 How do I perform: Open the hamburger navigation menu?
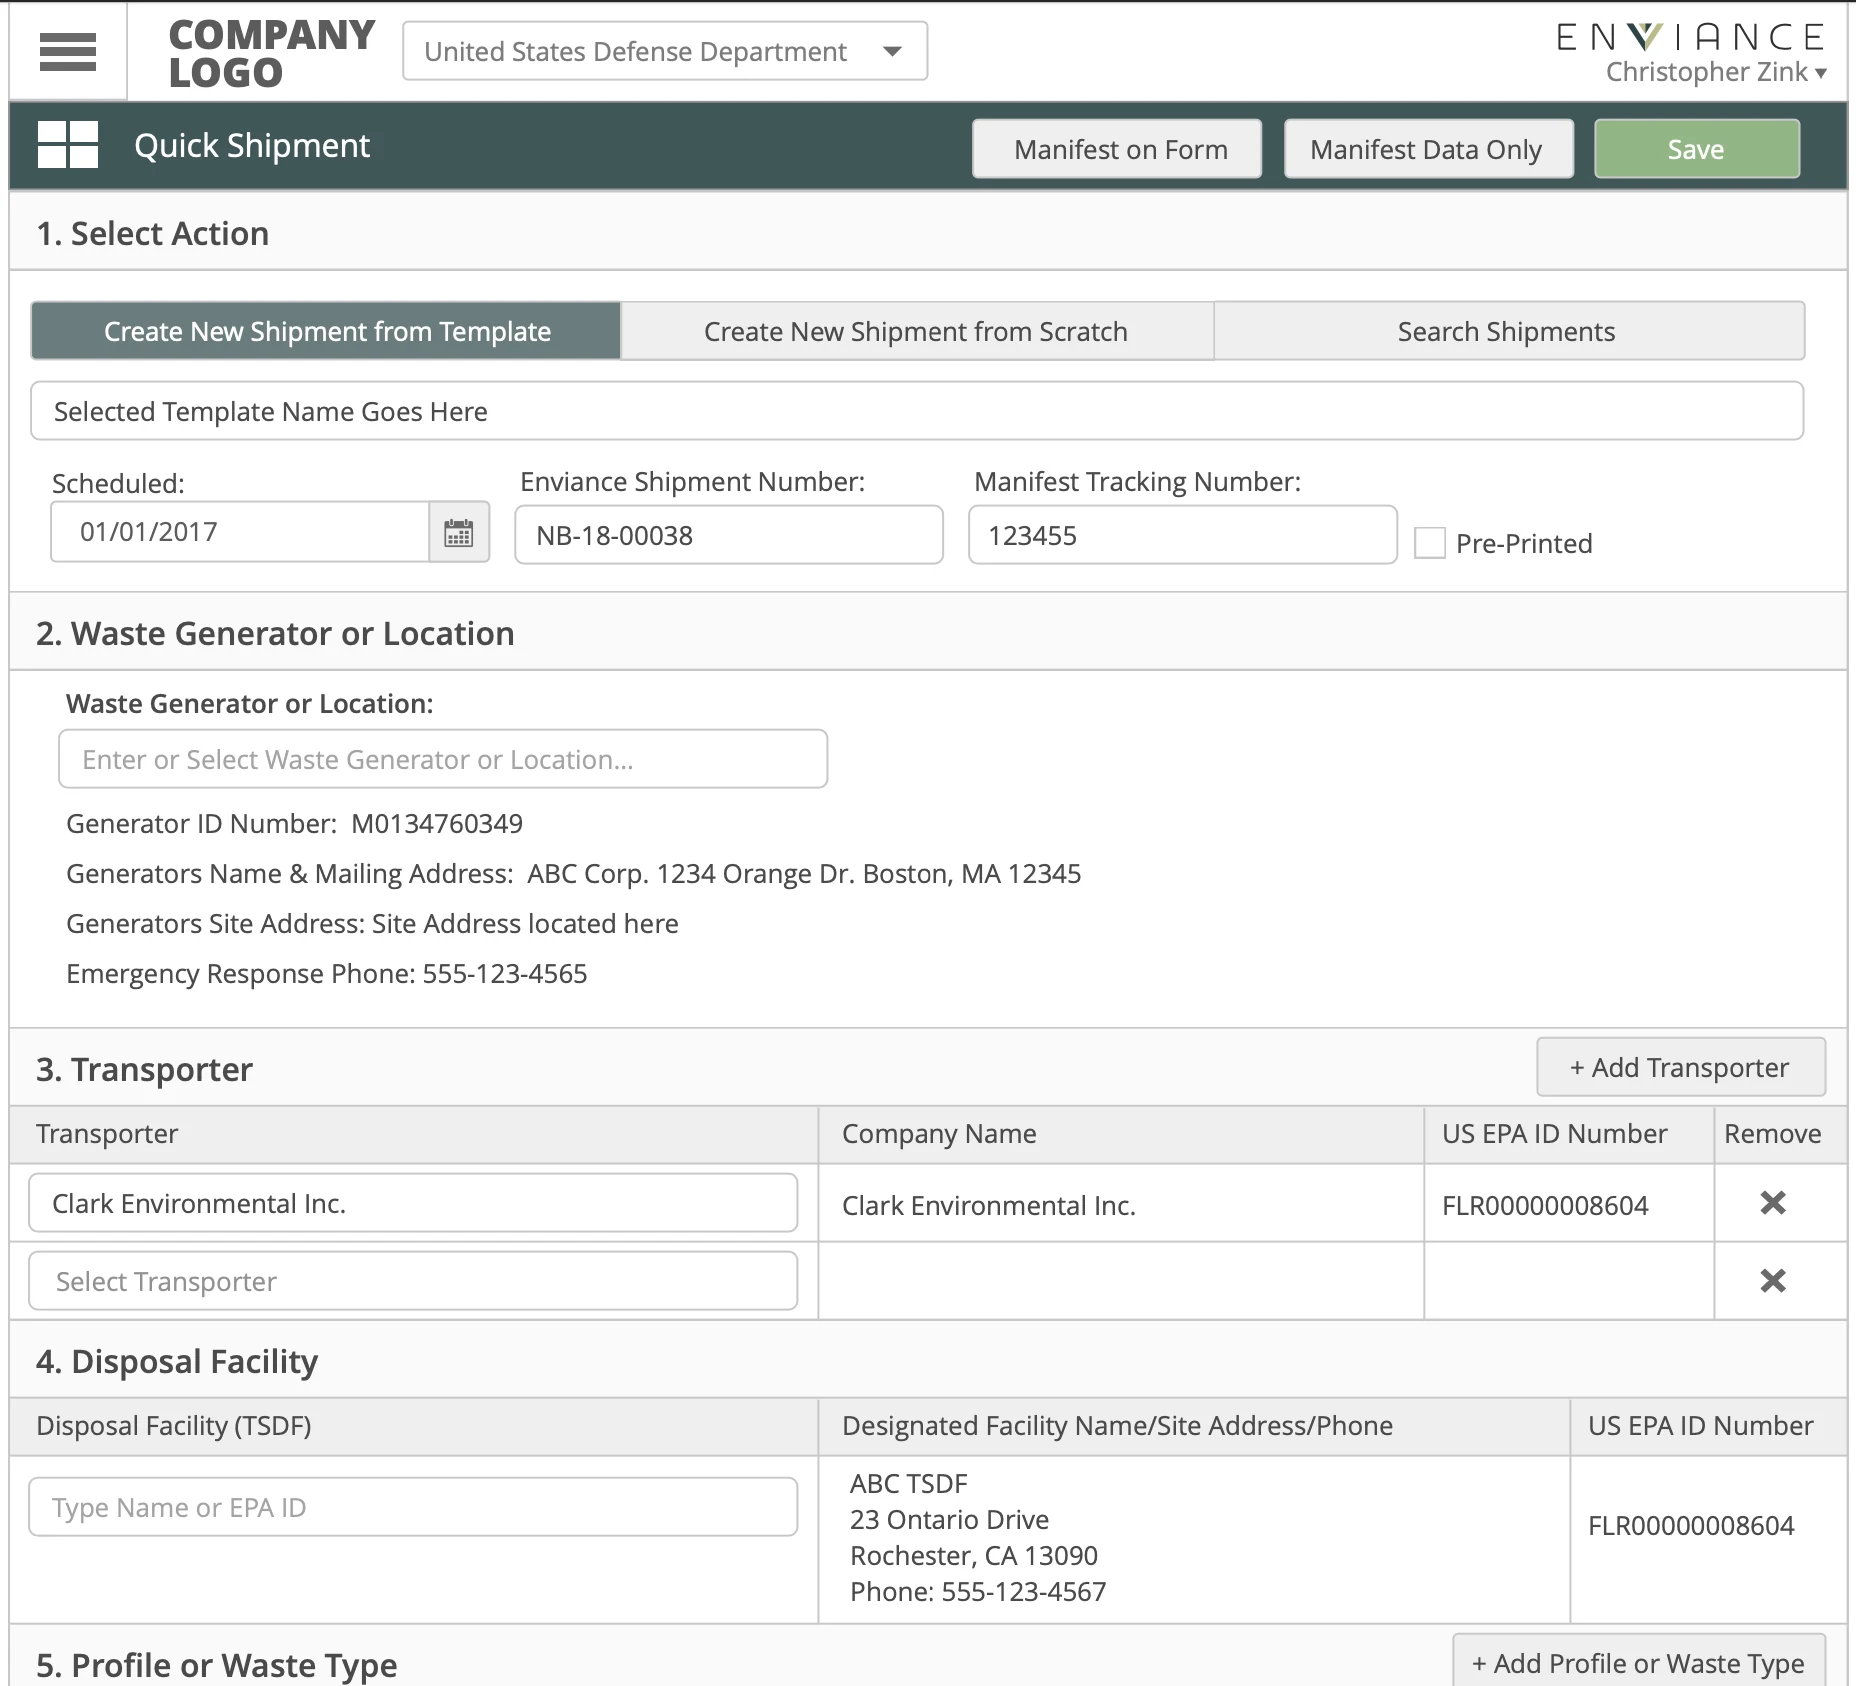coord(68,52)
